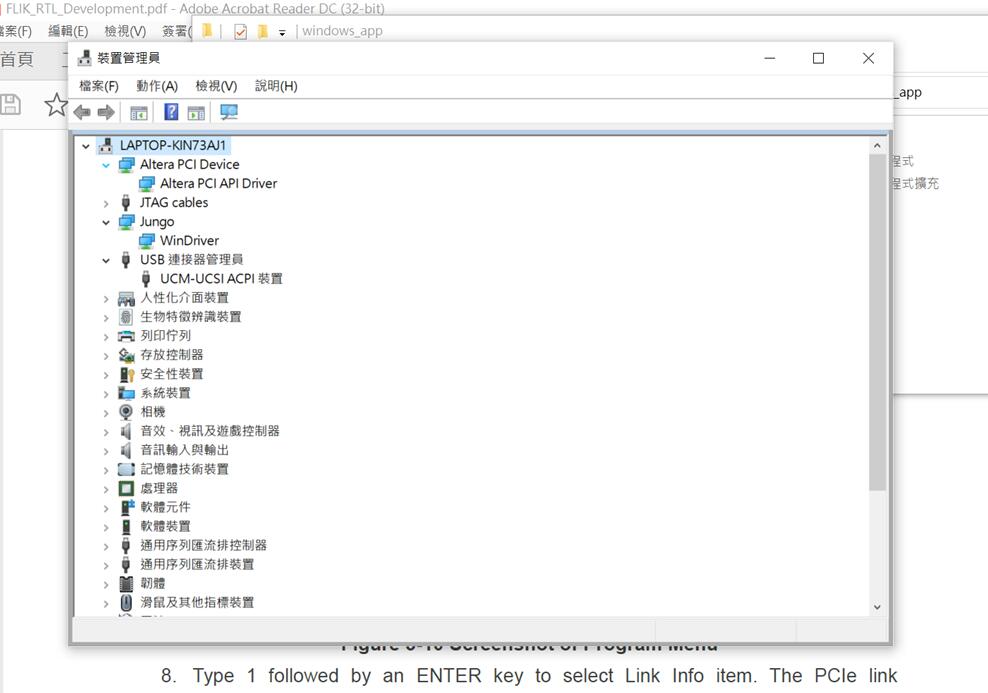The height and width of the screenshot is (693, 988).
Task: Click the monitor icon beside WinDriver
Action: (x=147, y=241)
